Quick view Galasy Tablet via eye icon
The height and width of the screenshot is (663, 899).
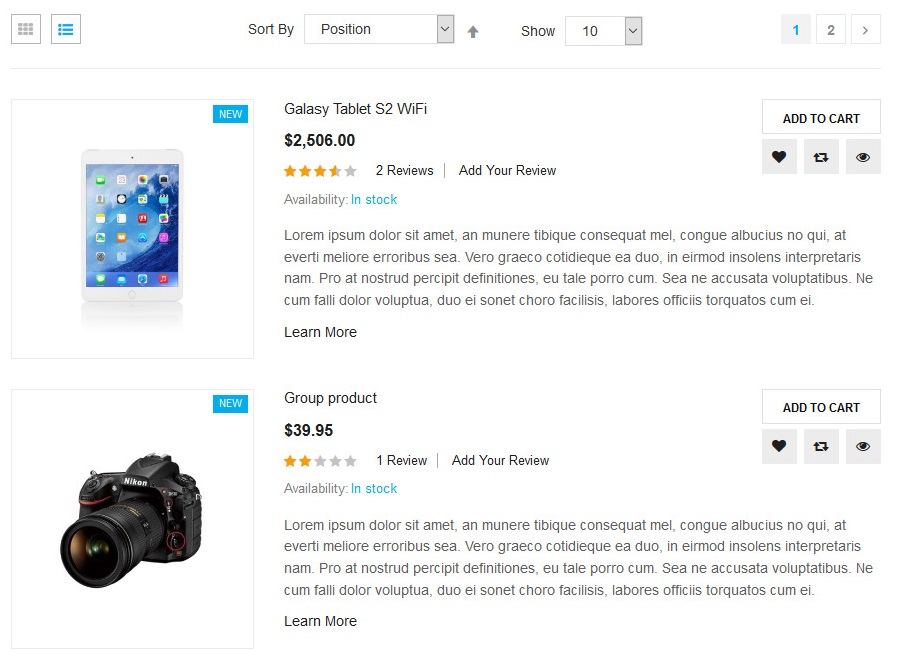[x=863, y=157]
